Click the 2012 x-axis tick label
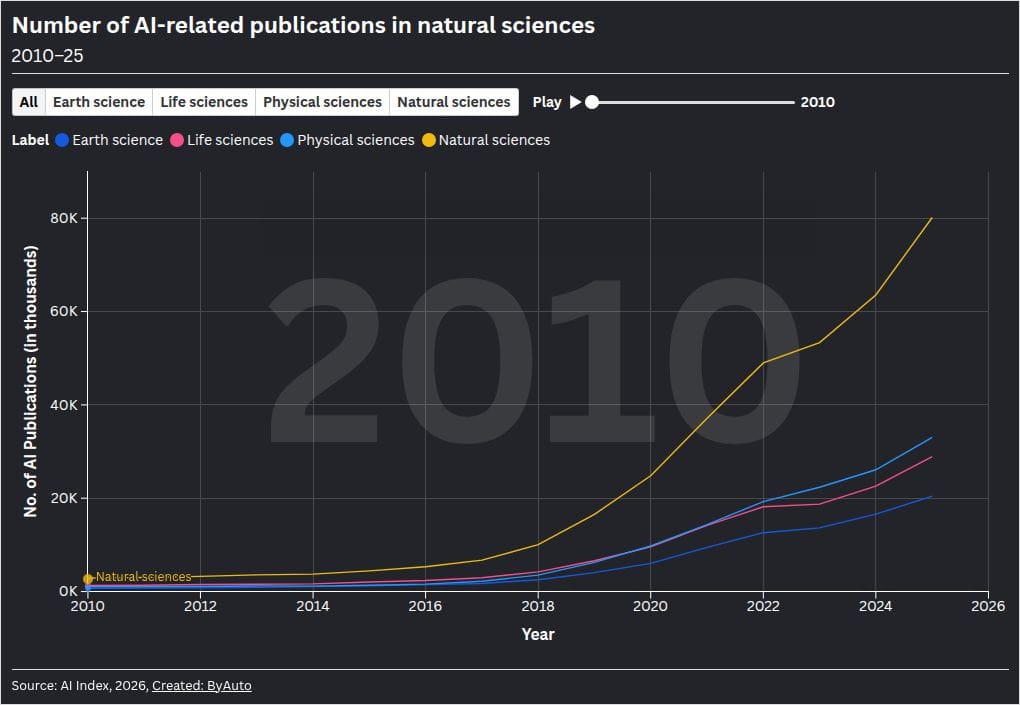Viewport: 1020px width, 705px height. tap(200, 606)
